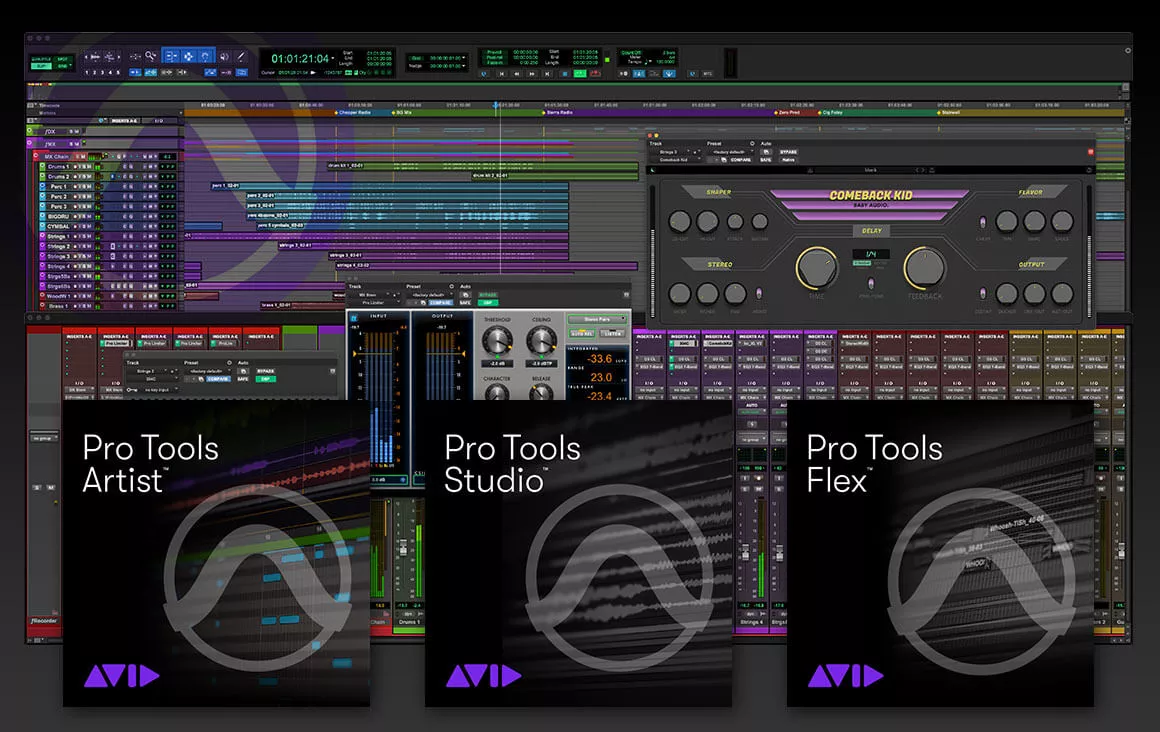The image size is (1160, 732).
Task: Open the 1/4 note sync dropdown on Comeback Kid
Action: pos(872,254)
